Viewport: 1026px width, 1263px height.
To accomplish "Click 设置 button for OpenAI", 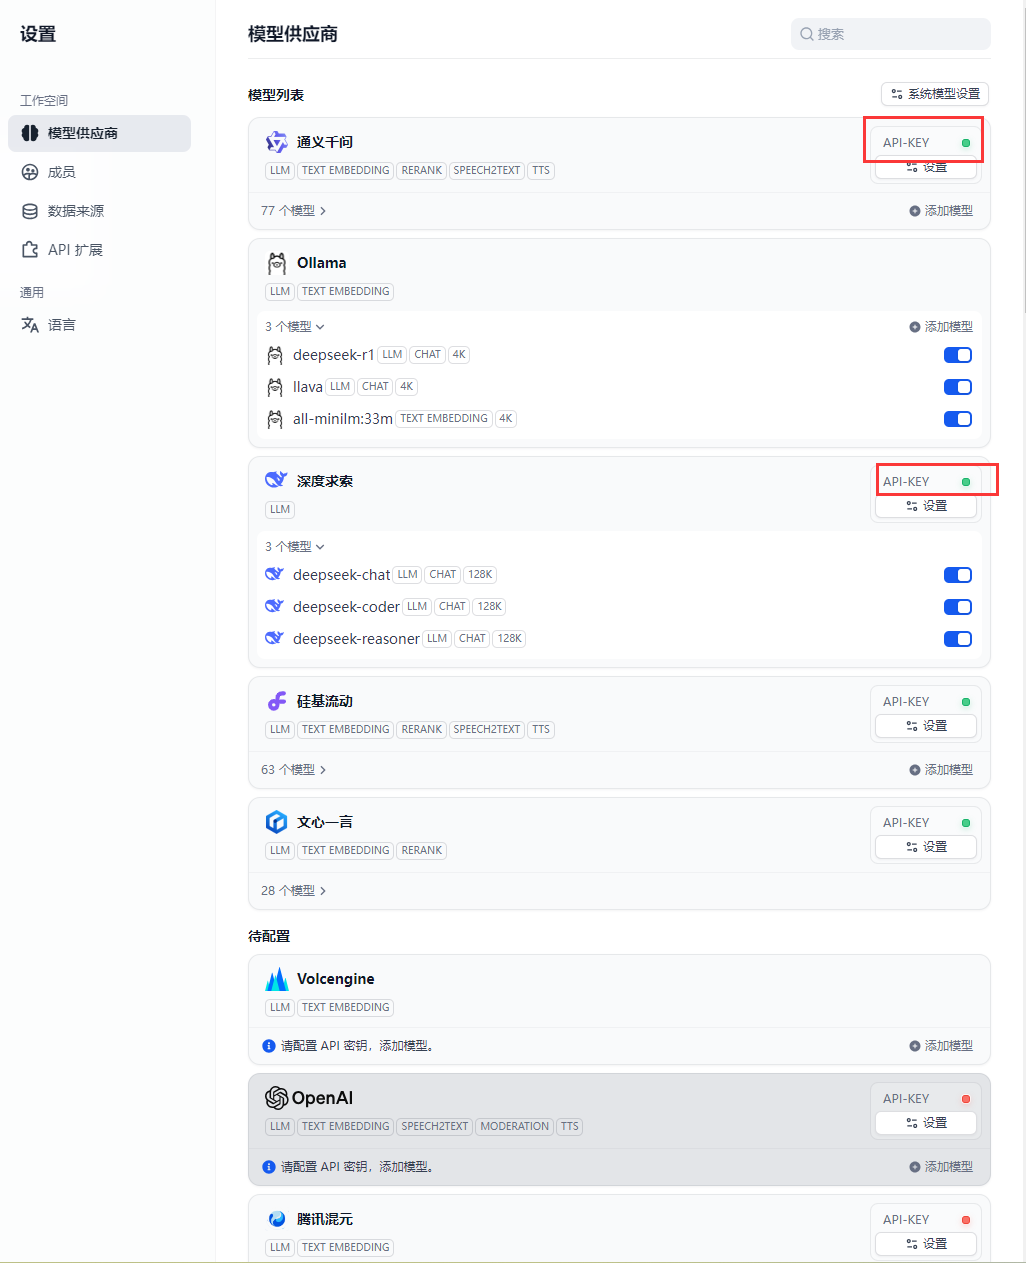I will click(x=926, y=1123).
